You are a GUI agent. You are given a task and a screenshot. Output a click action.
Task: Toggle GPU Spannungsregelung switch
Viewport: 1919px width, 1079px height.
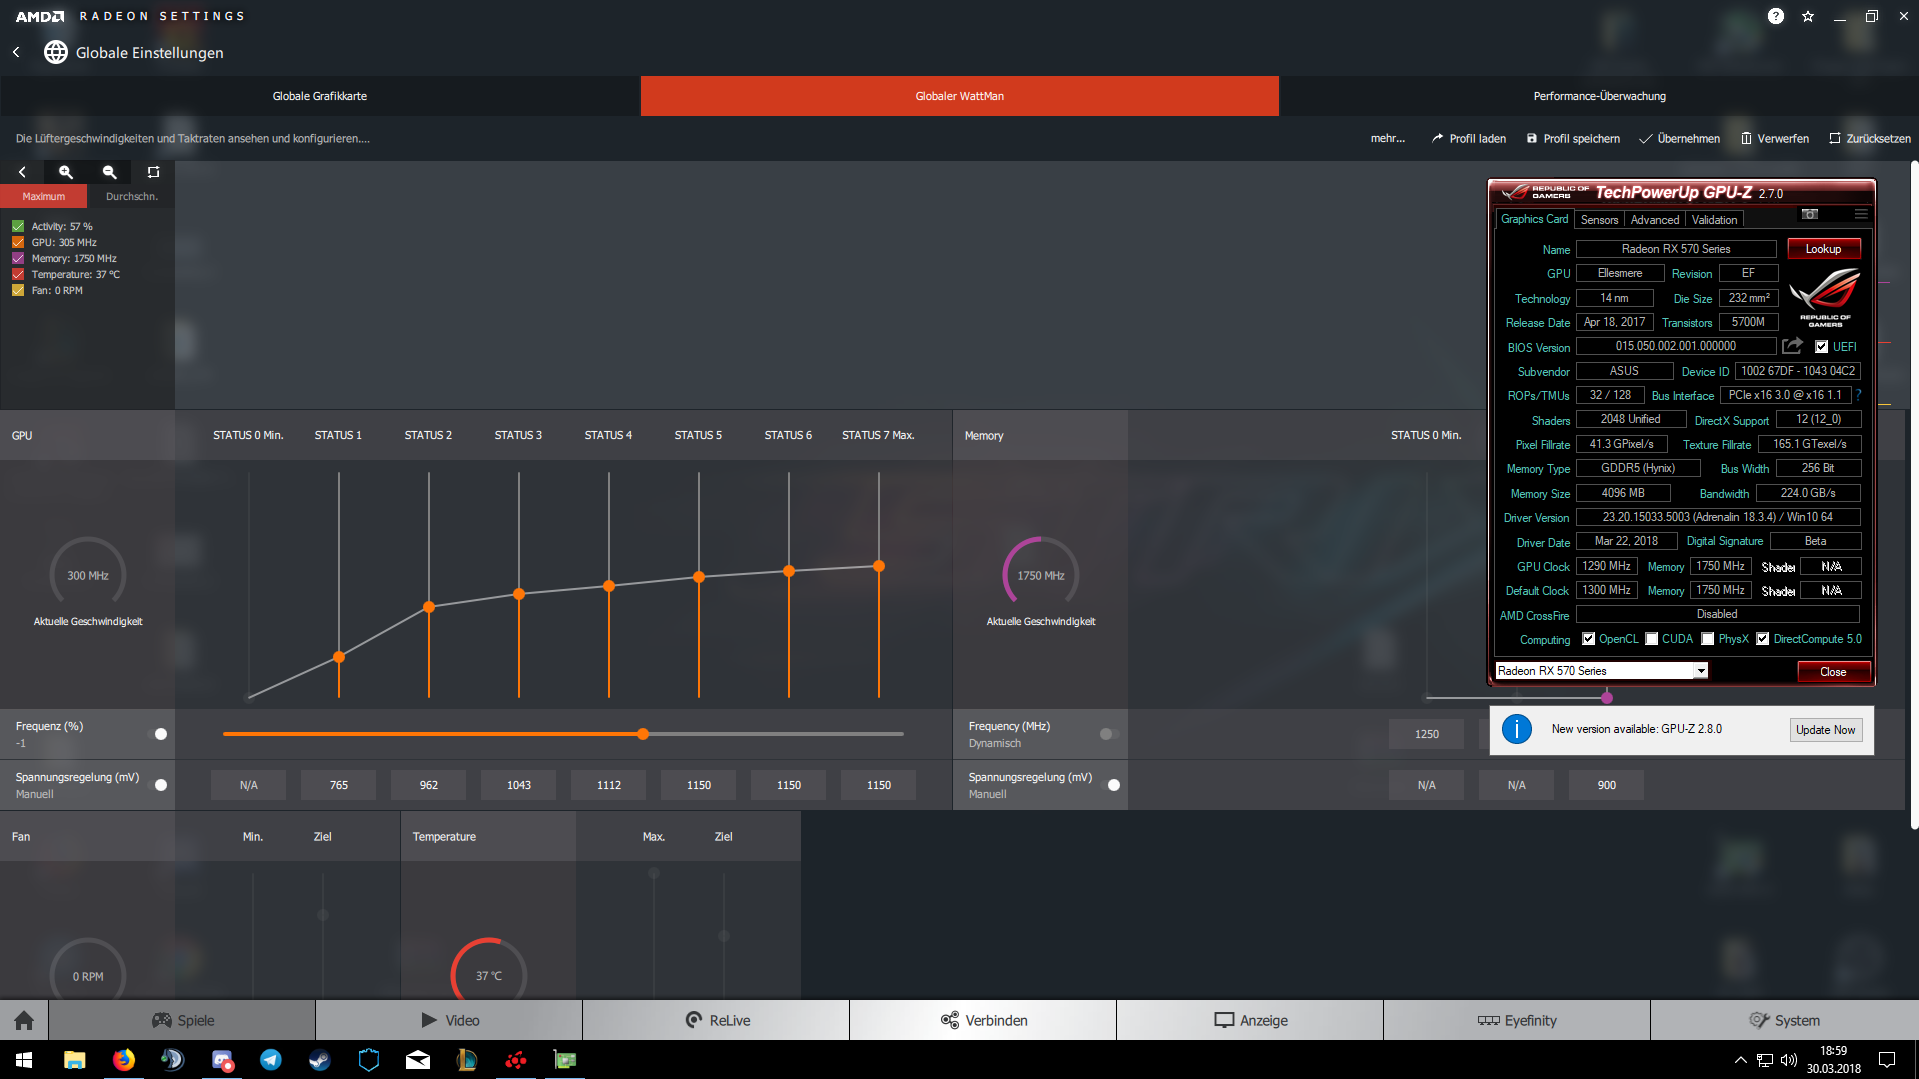[x=158, y=785]
